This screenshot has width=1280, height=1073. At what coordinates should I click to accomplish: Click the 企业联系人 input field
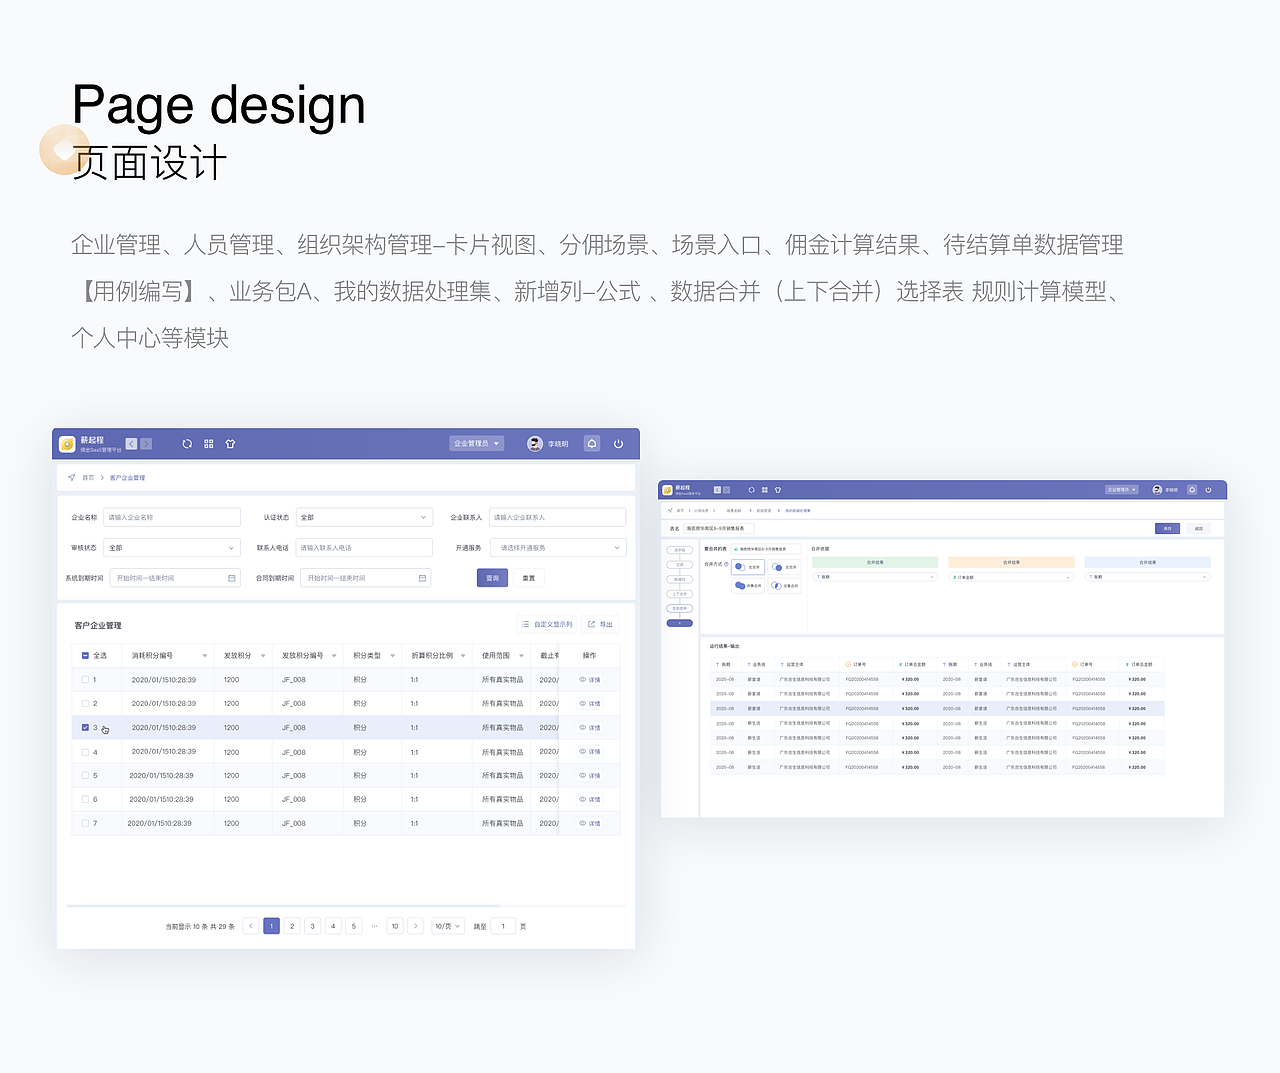(558, 517)
